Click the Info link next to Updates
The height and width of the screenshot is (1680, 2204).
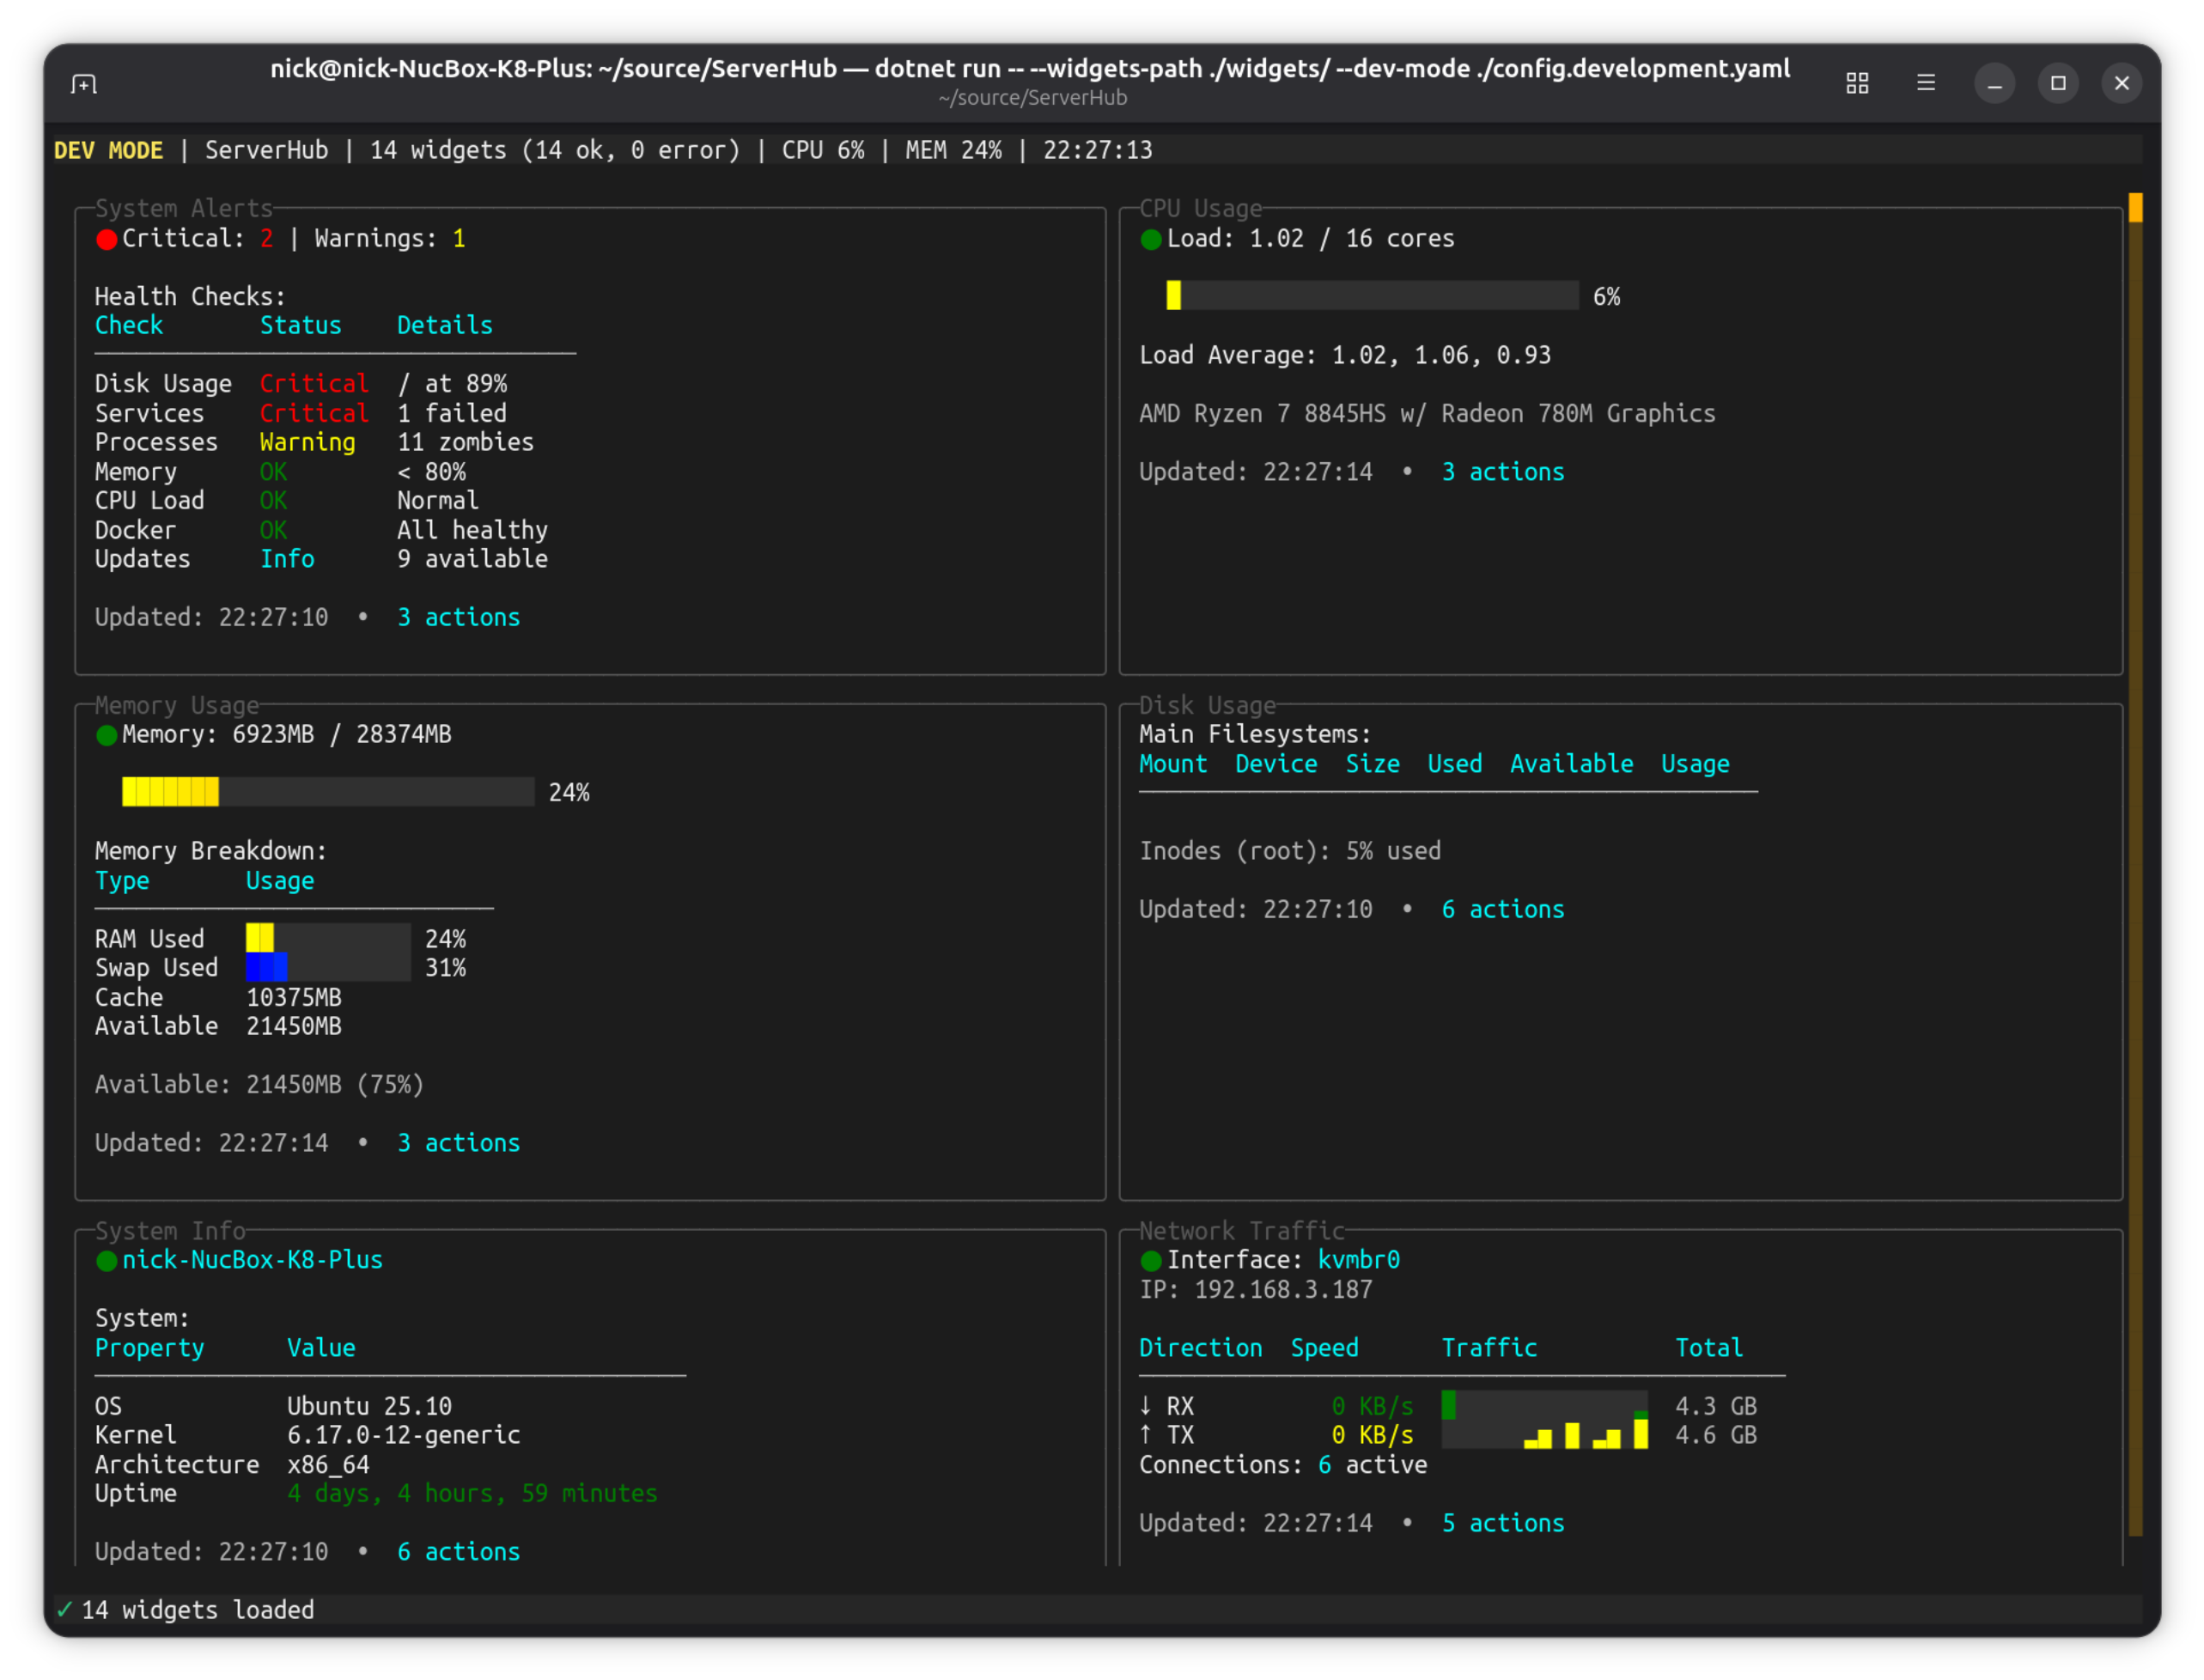pos(287,559)
